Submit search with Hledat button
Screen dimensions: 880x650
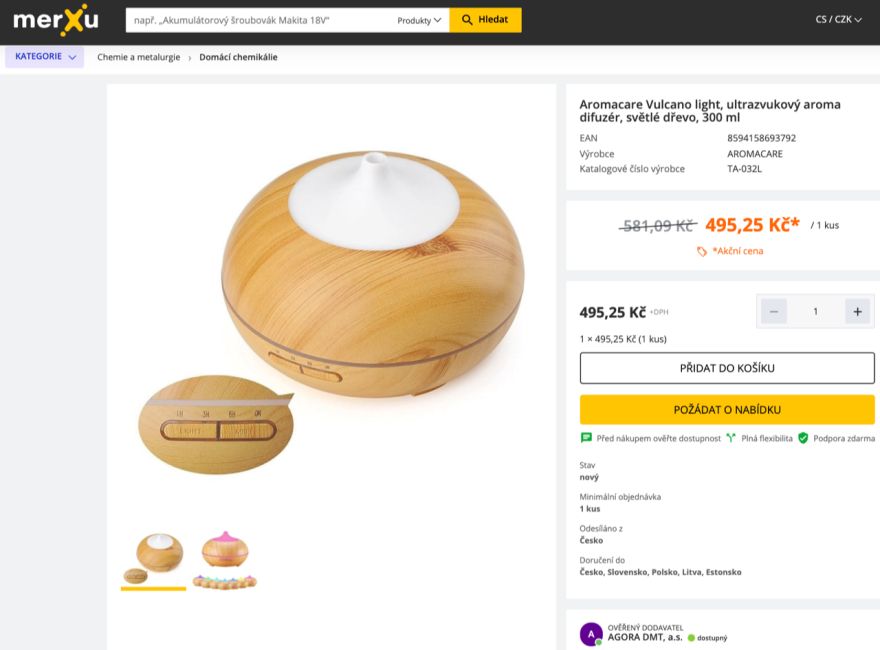tap(485, 20)
